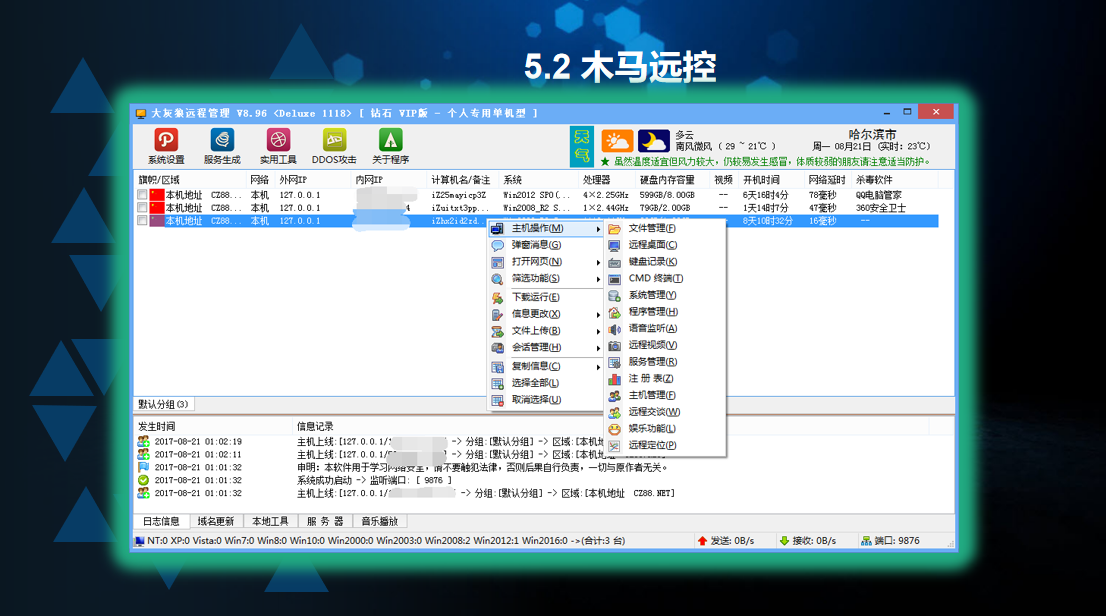Click 选择全部(L) in the context menu
This screenshot has width=1106, height=616.
coord(535,382)
